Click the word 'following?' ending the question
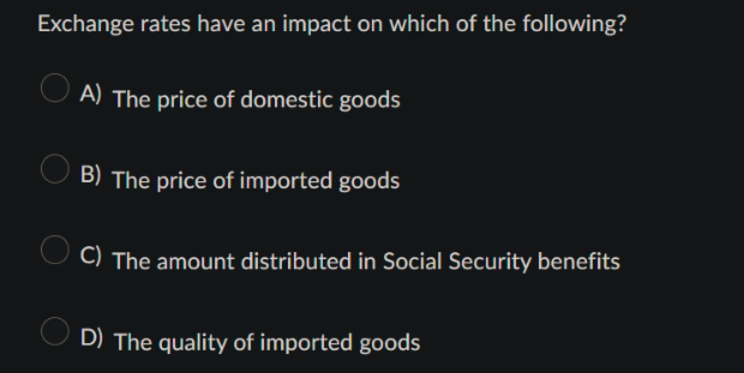The width and height of the screenshot is (744, 373). point(574,24)
